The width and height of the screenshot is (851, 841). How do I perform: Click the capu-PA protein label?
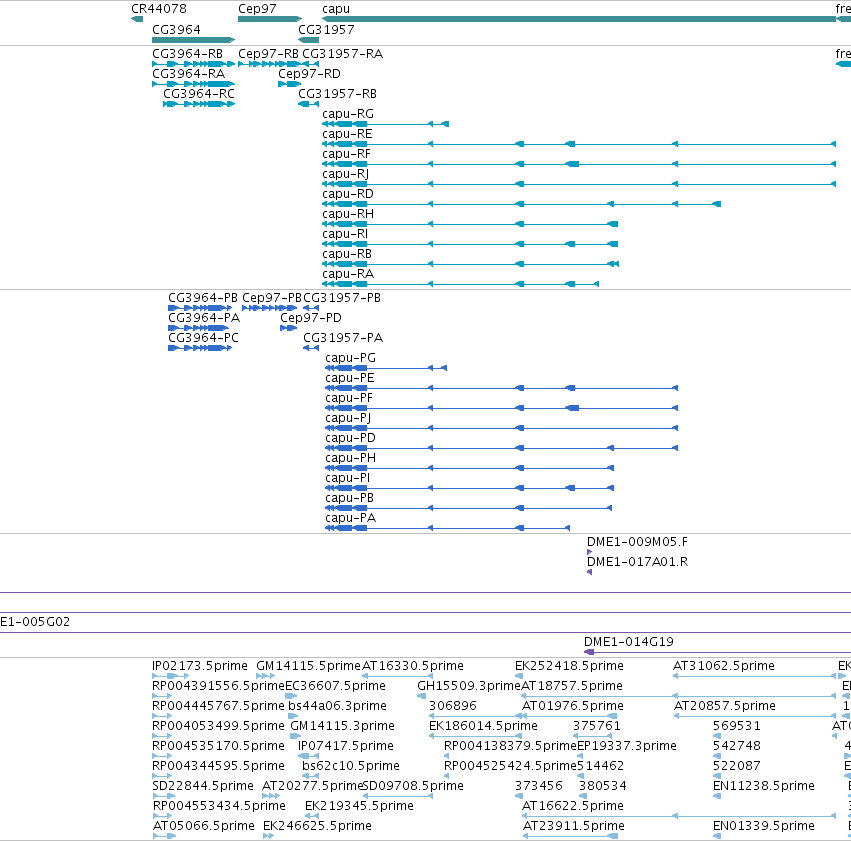351,519
